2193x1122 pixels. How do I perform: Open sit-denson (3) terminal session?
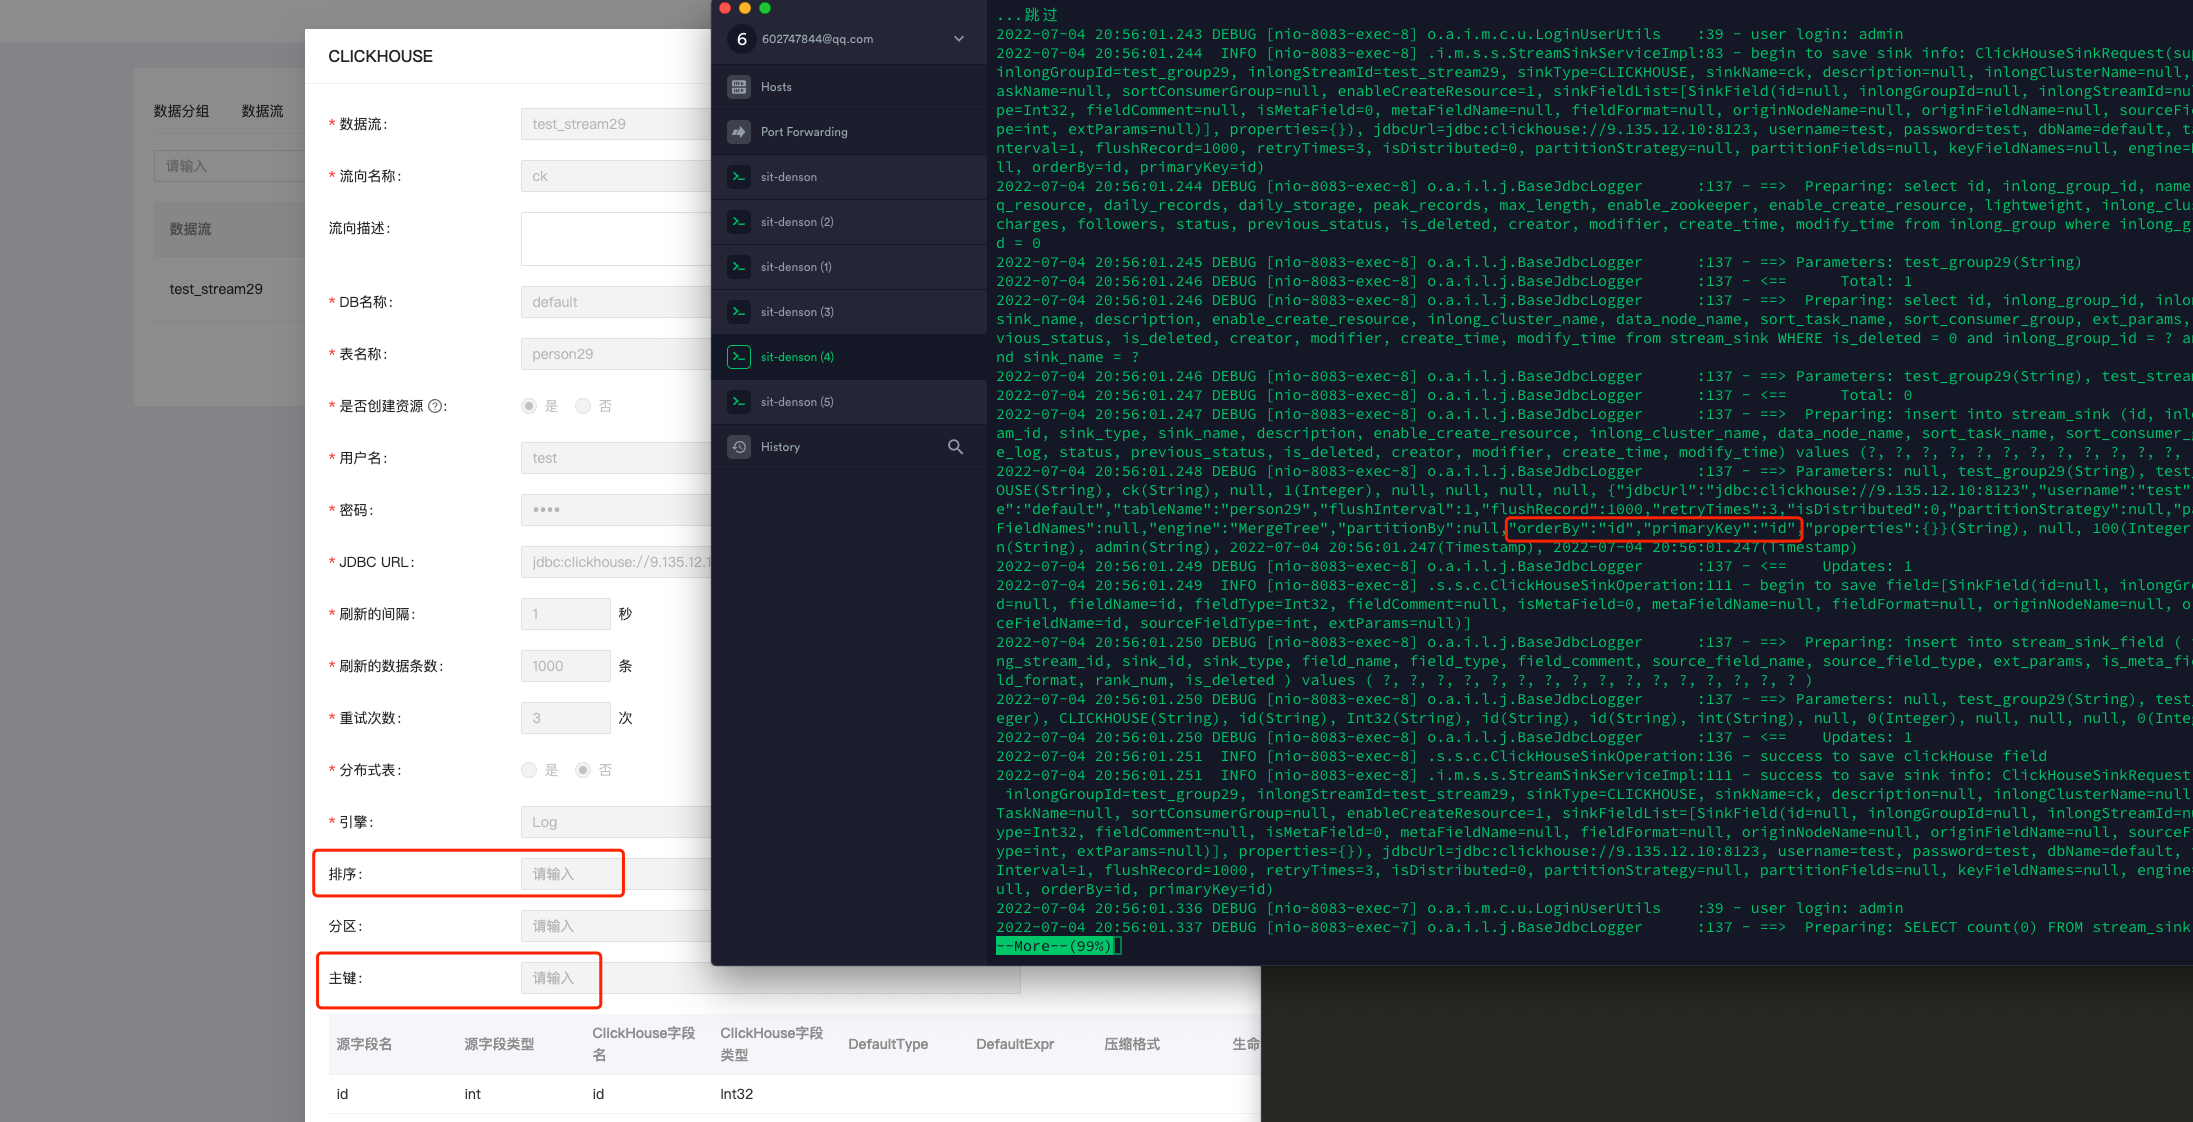tap(796, 312)
